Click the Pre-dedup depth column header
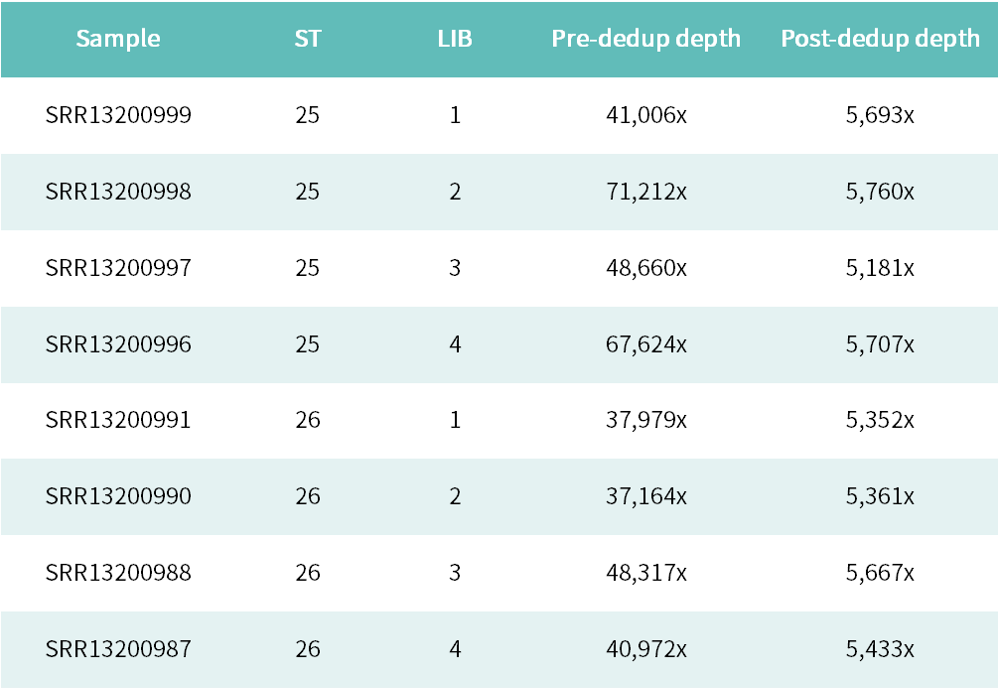 point(646,39)
